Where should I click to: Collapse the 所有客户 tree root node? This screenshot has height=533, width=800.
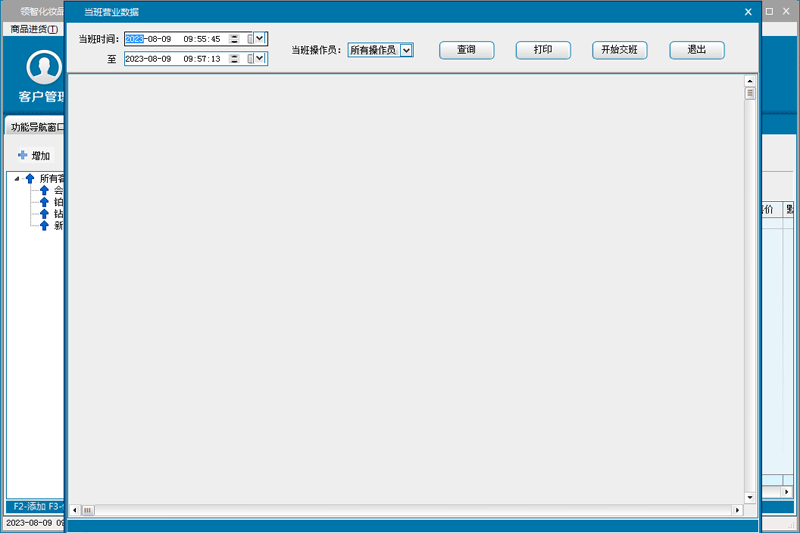pos(17,179)
